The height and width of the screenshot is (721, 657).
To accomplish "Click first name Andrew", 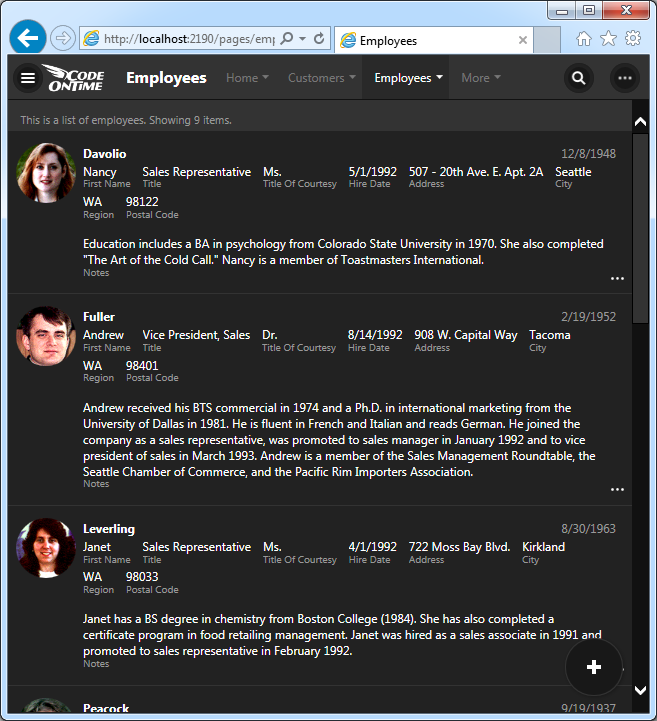I will [x=103, y=335].
